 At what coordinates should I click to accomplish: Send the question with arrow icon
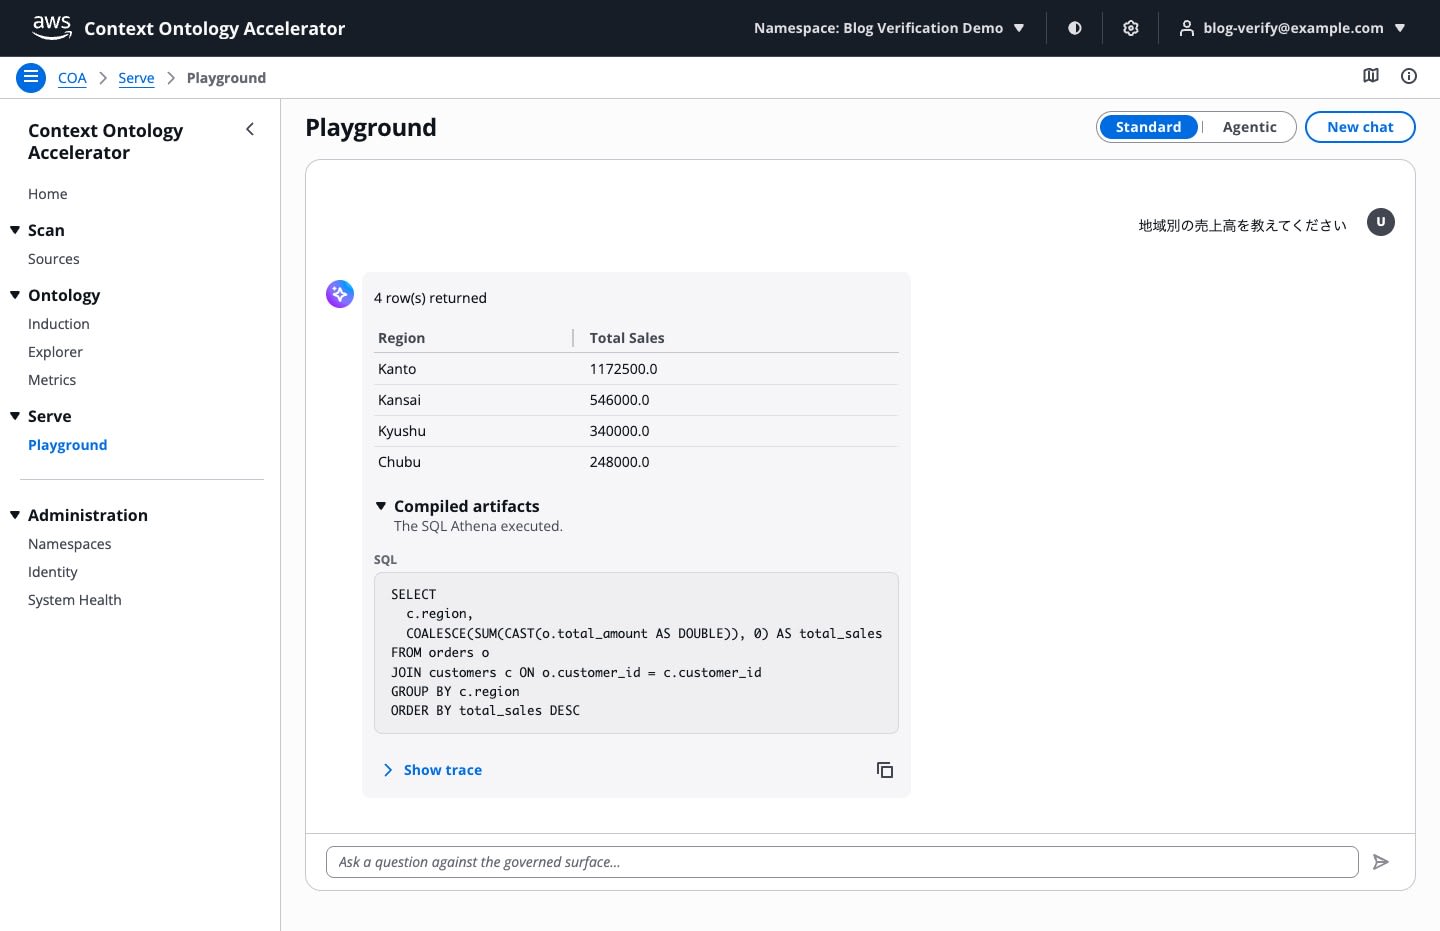point(1381,862)
